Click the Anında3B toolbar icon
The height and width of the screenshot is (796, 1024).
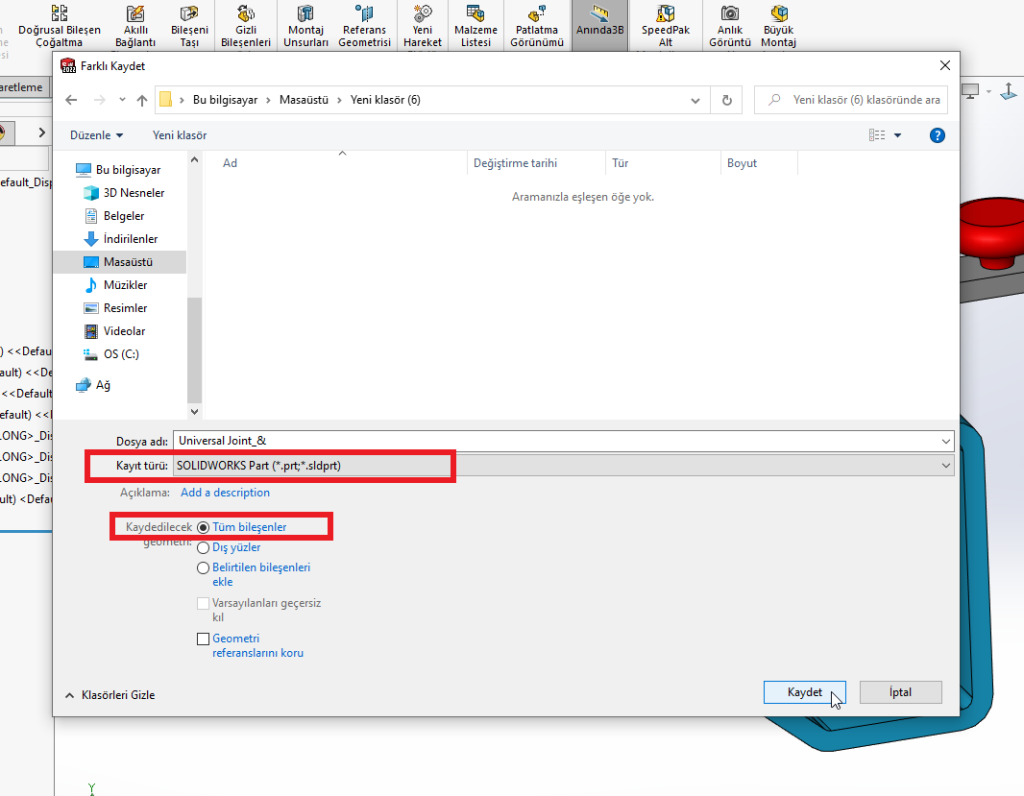pyautogui.click(x=599, y=15)
